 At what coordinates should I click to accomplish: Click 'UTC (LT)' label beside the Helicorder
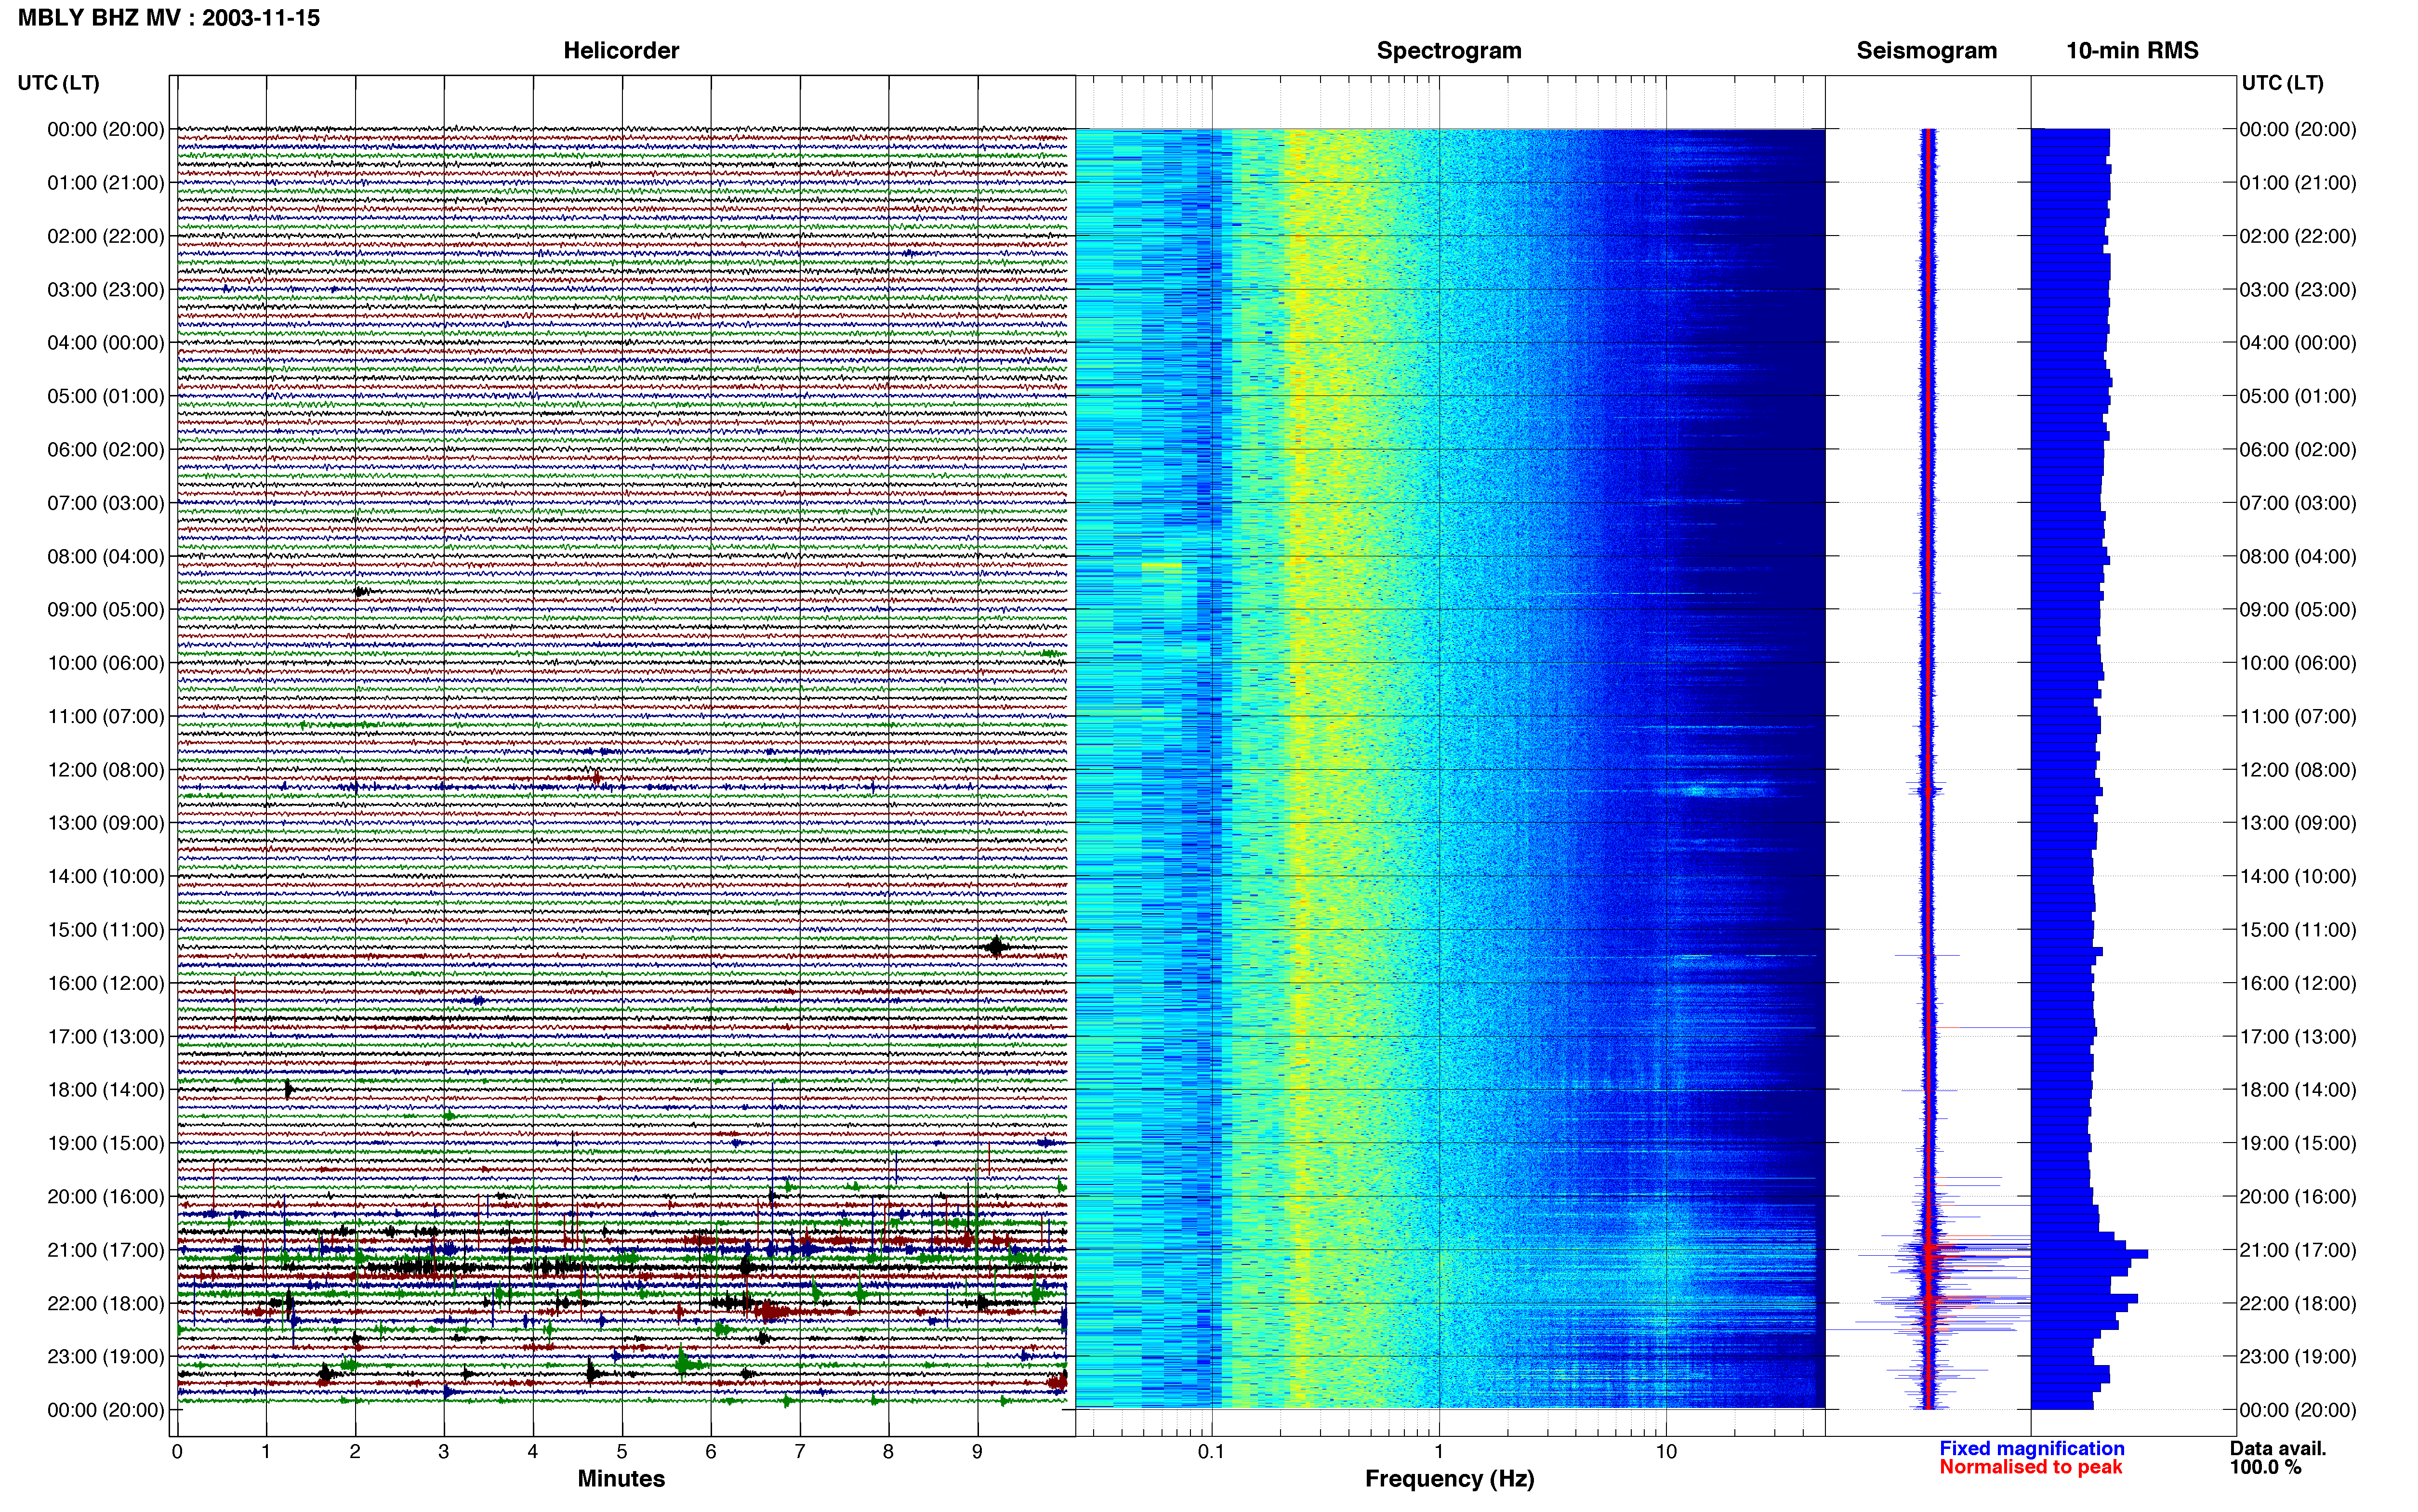pyautogui.click(x=58, y=83)
